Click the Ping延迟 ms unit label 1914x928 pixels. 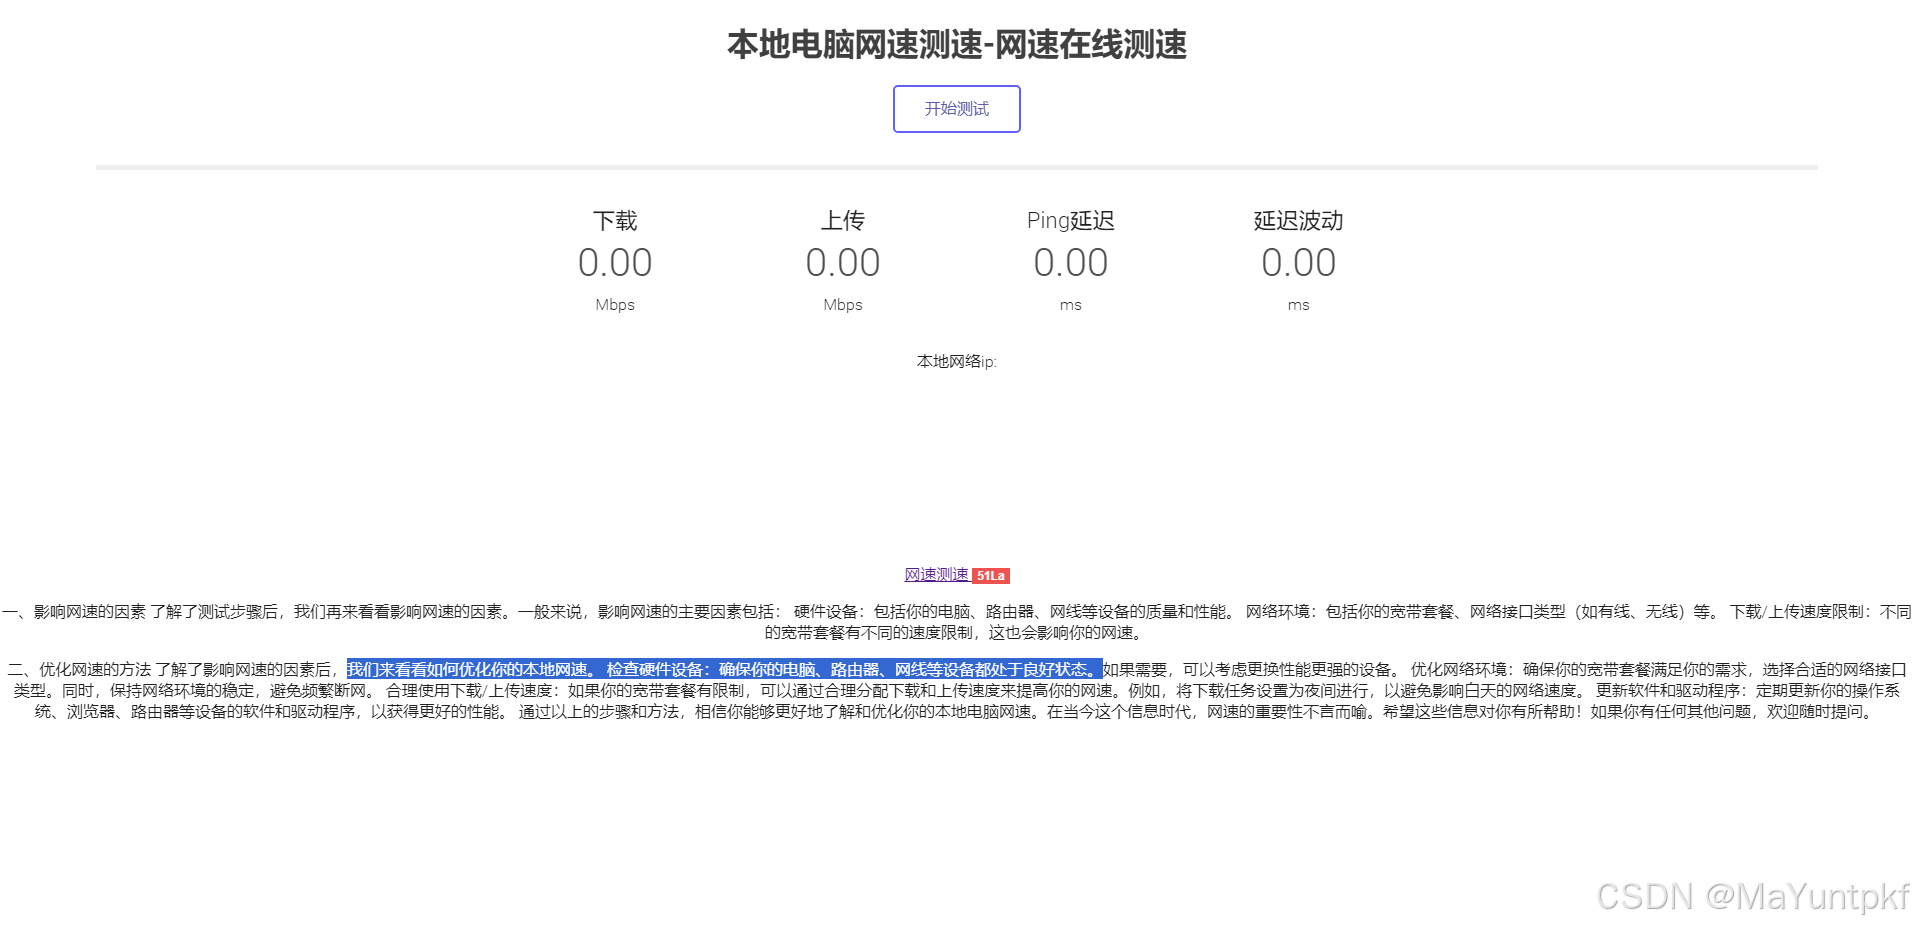point(1070,305)
